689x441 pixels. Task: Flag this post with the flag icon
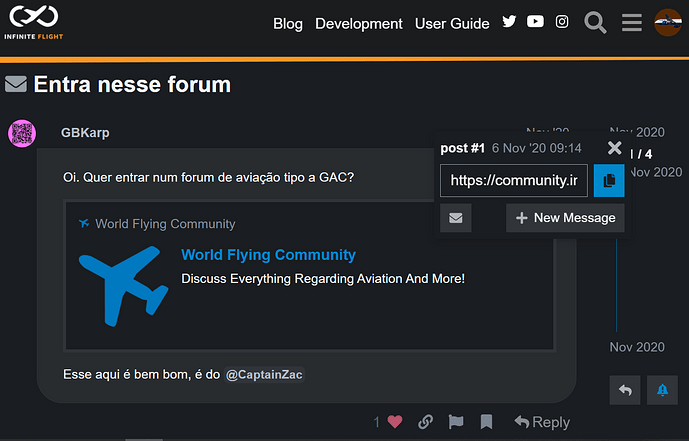click(x=456, y=422)
